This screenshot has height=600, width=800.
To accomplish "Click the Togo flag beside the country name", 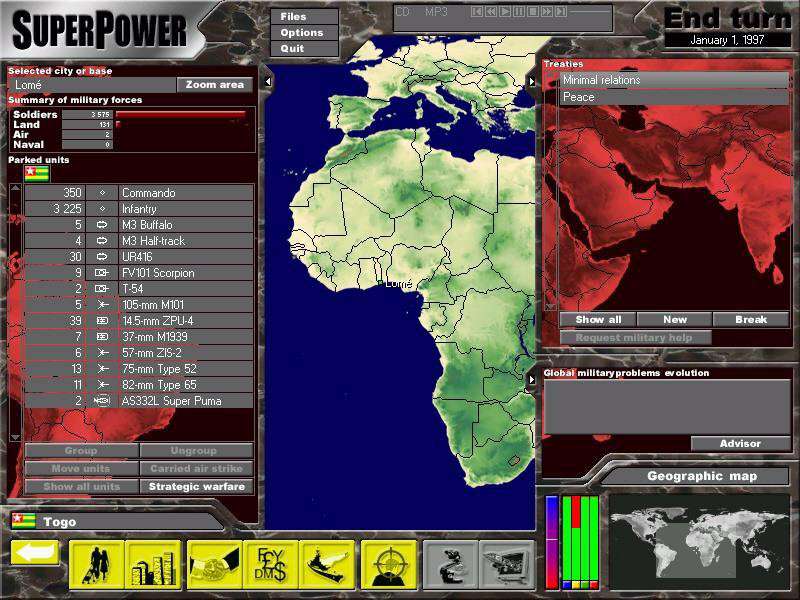I will tap(24, 520).
